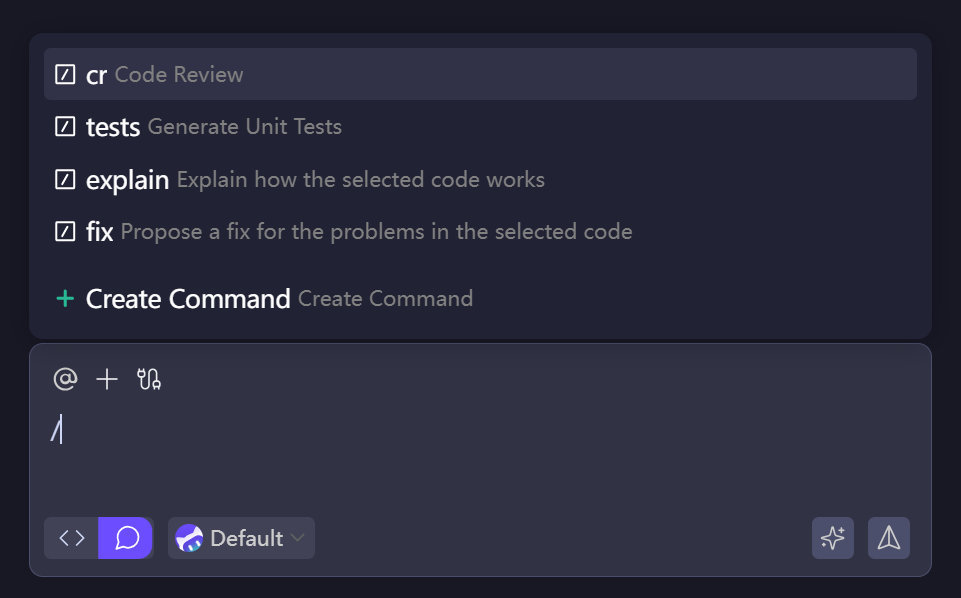Open the tools plug icon
961x598 pixels.
click(x=149, y=379)
